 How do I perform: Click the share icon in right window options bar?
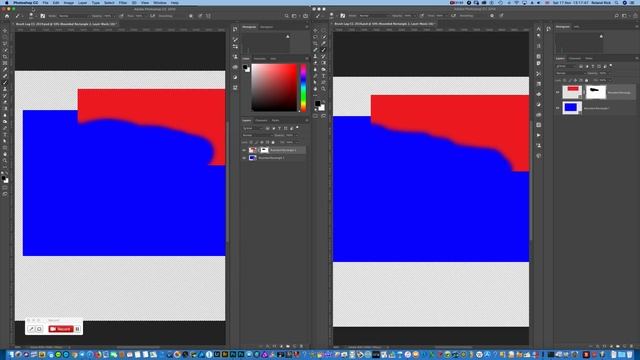(635, 16)
